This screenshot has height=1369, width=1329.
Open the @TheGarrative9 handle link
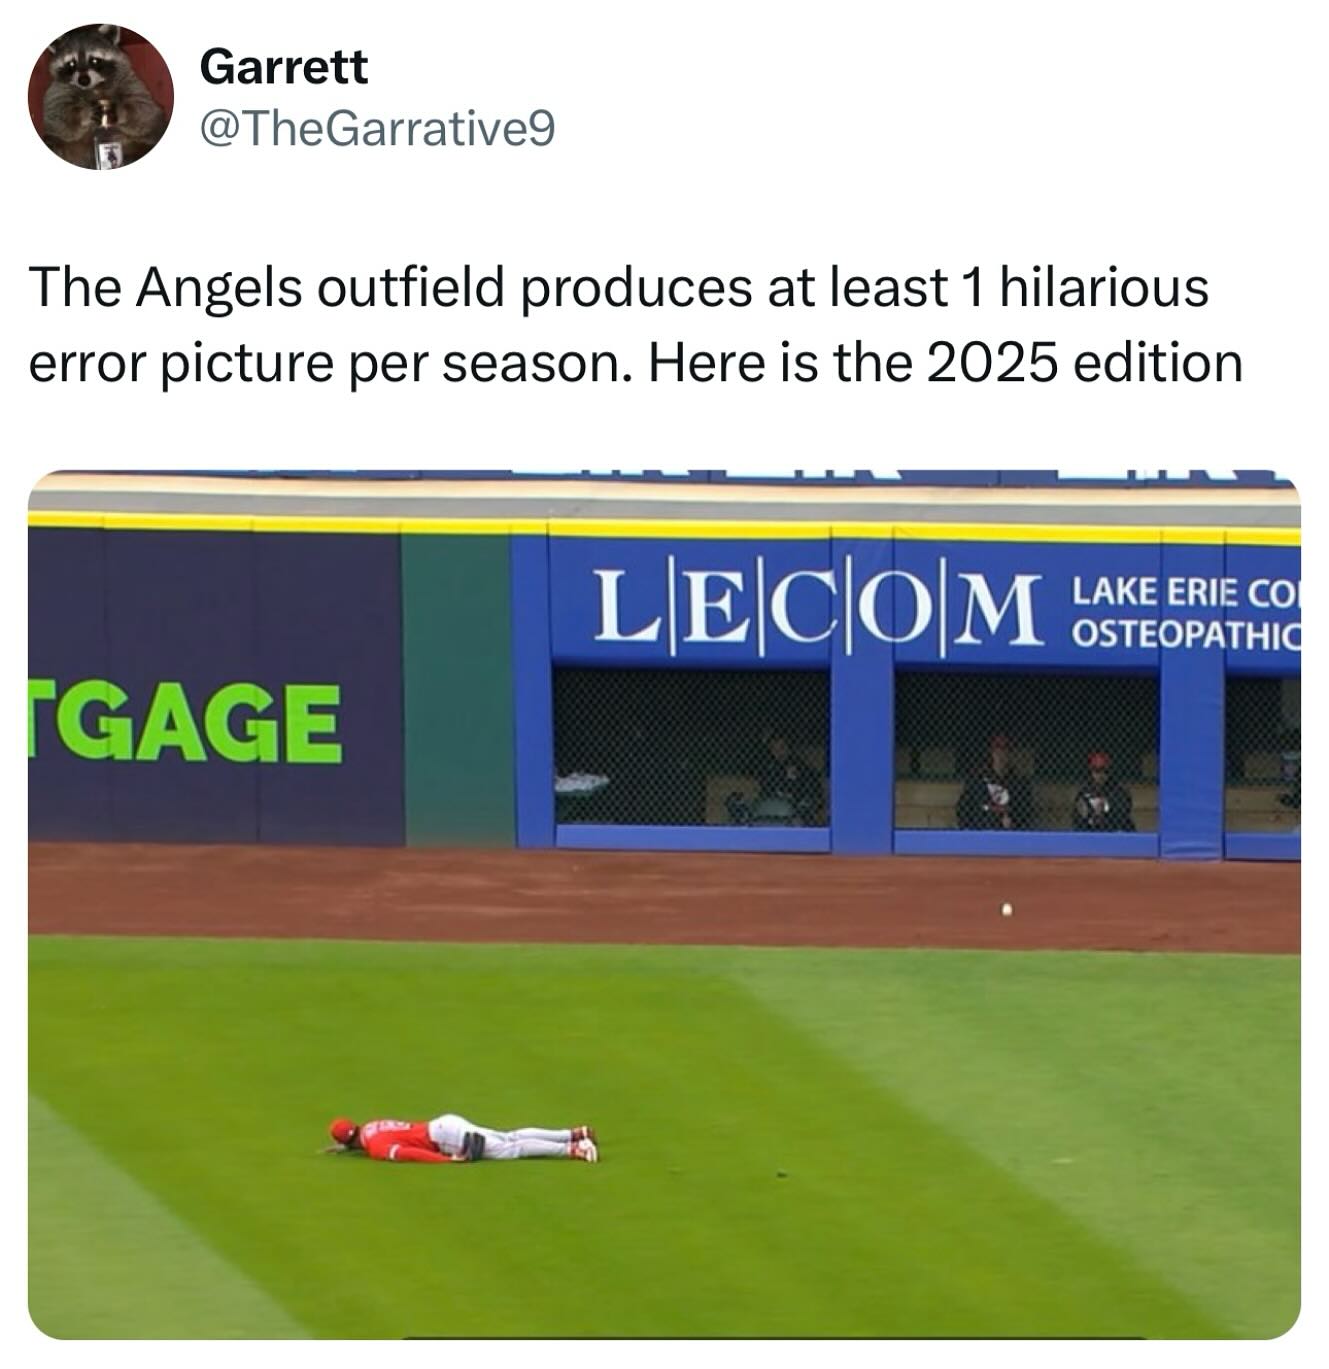[x=377, y=128]
